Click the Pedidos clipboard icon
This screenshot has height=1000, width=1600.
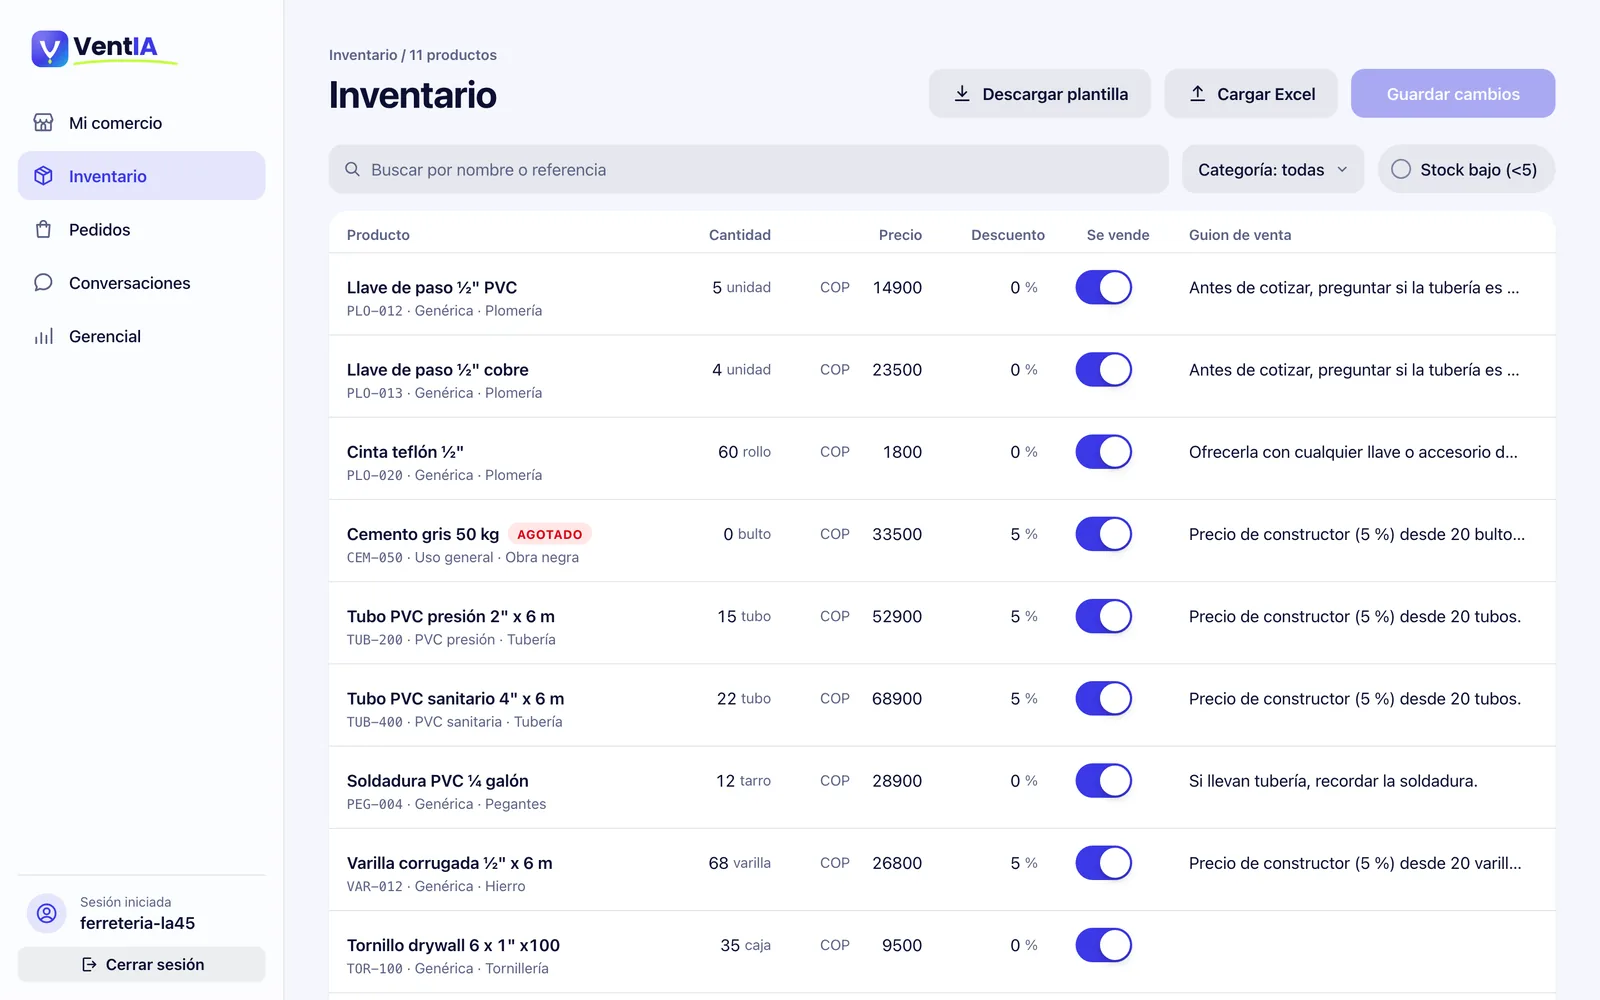click(x=43, y=230)
